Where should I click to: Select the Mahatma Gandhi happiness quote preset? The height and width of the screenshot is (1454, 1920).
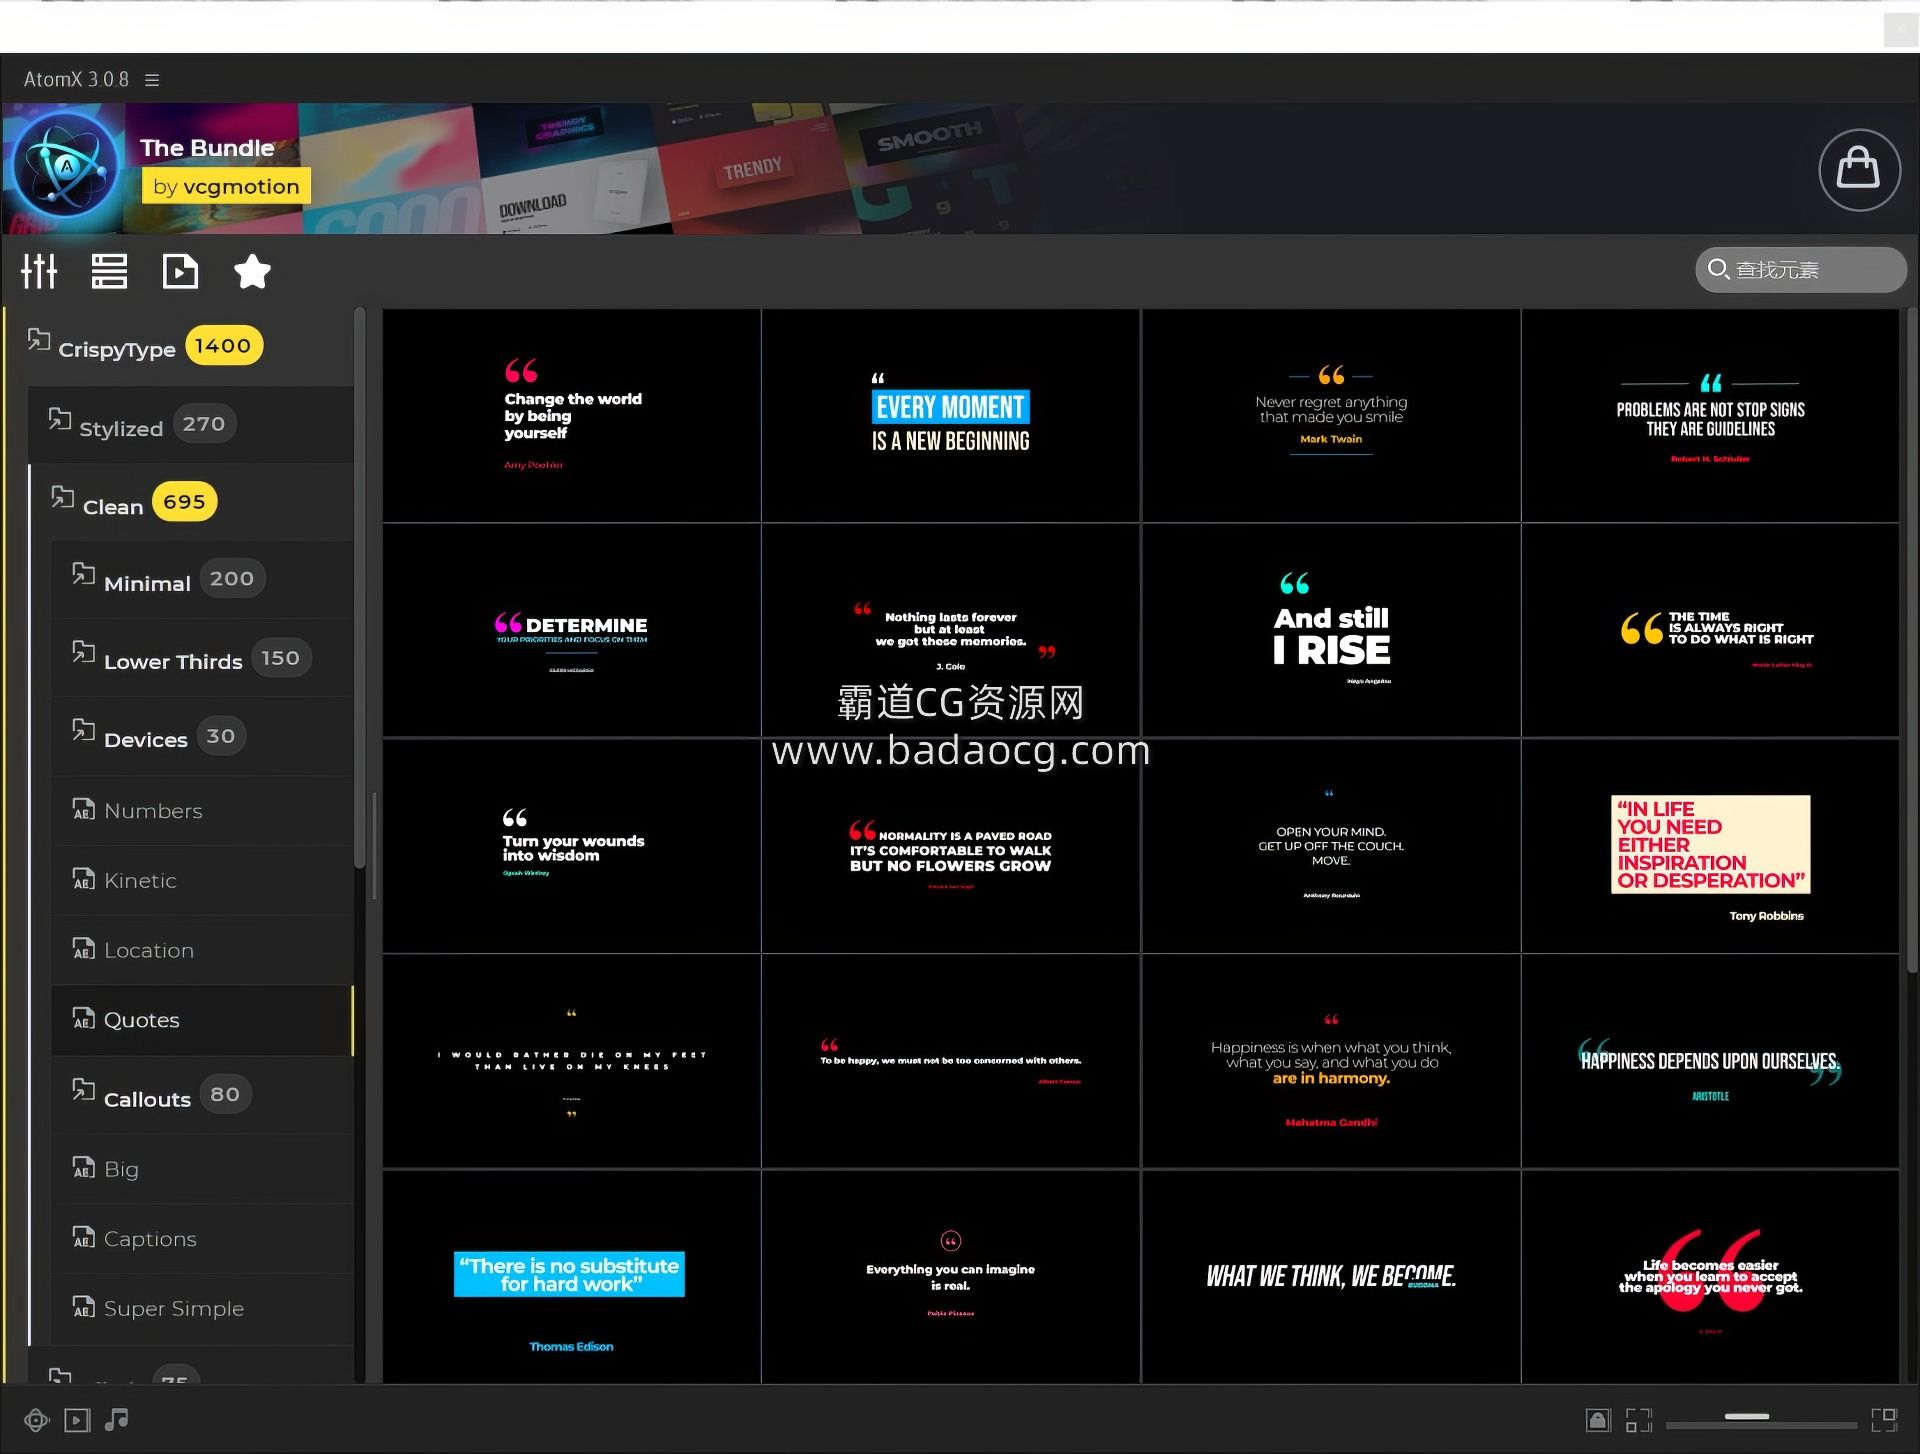click(x=1331, y=1061)
